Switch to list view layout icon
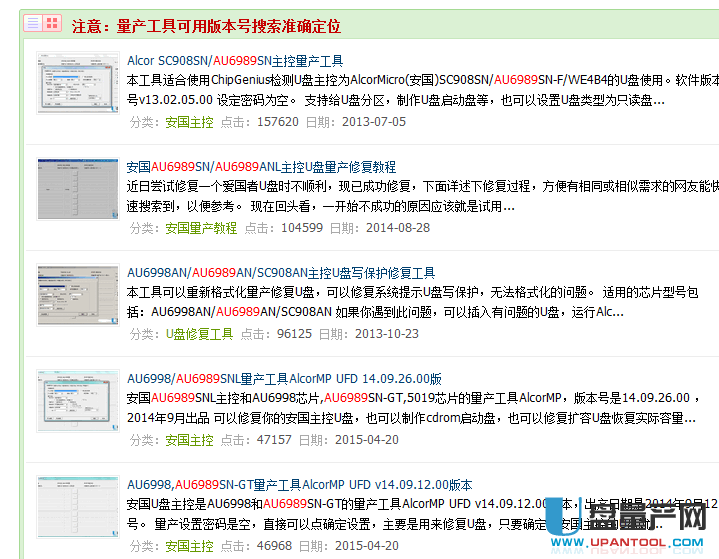Image resolution: width=719 pixels, height=559 pixels. click(33, 23)
